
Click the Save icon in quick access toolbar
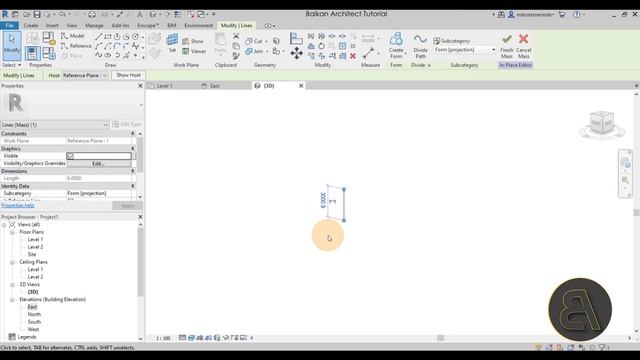(37, 14)
